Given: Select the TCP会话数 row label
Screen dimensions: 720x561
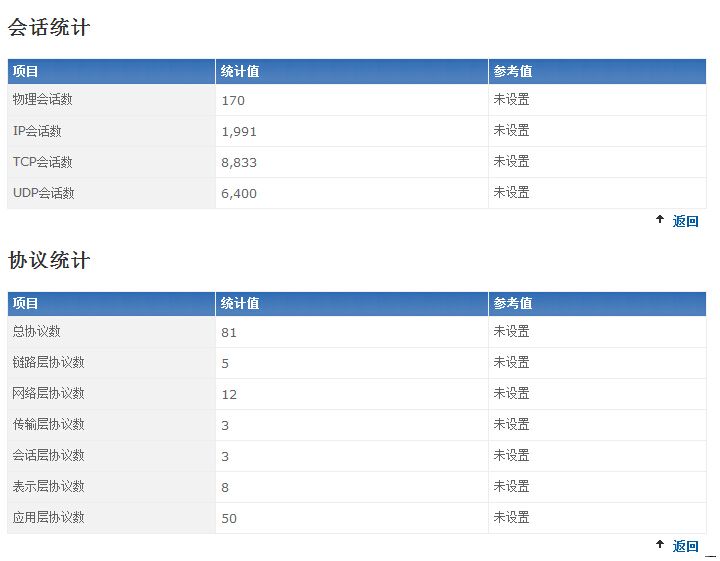Looking at the screenshot, I should (43, 161).
